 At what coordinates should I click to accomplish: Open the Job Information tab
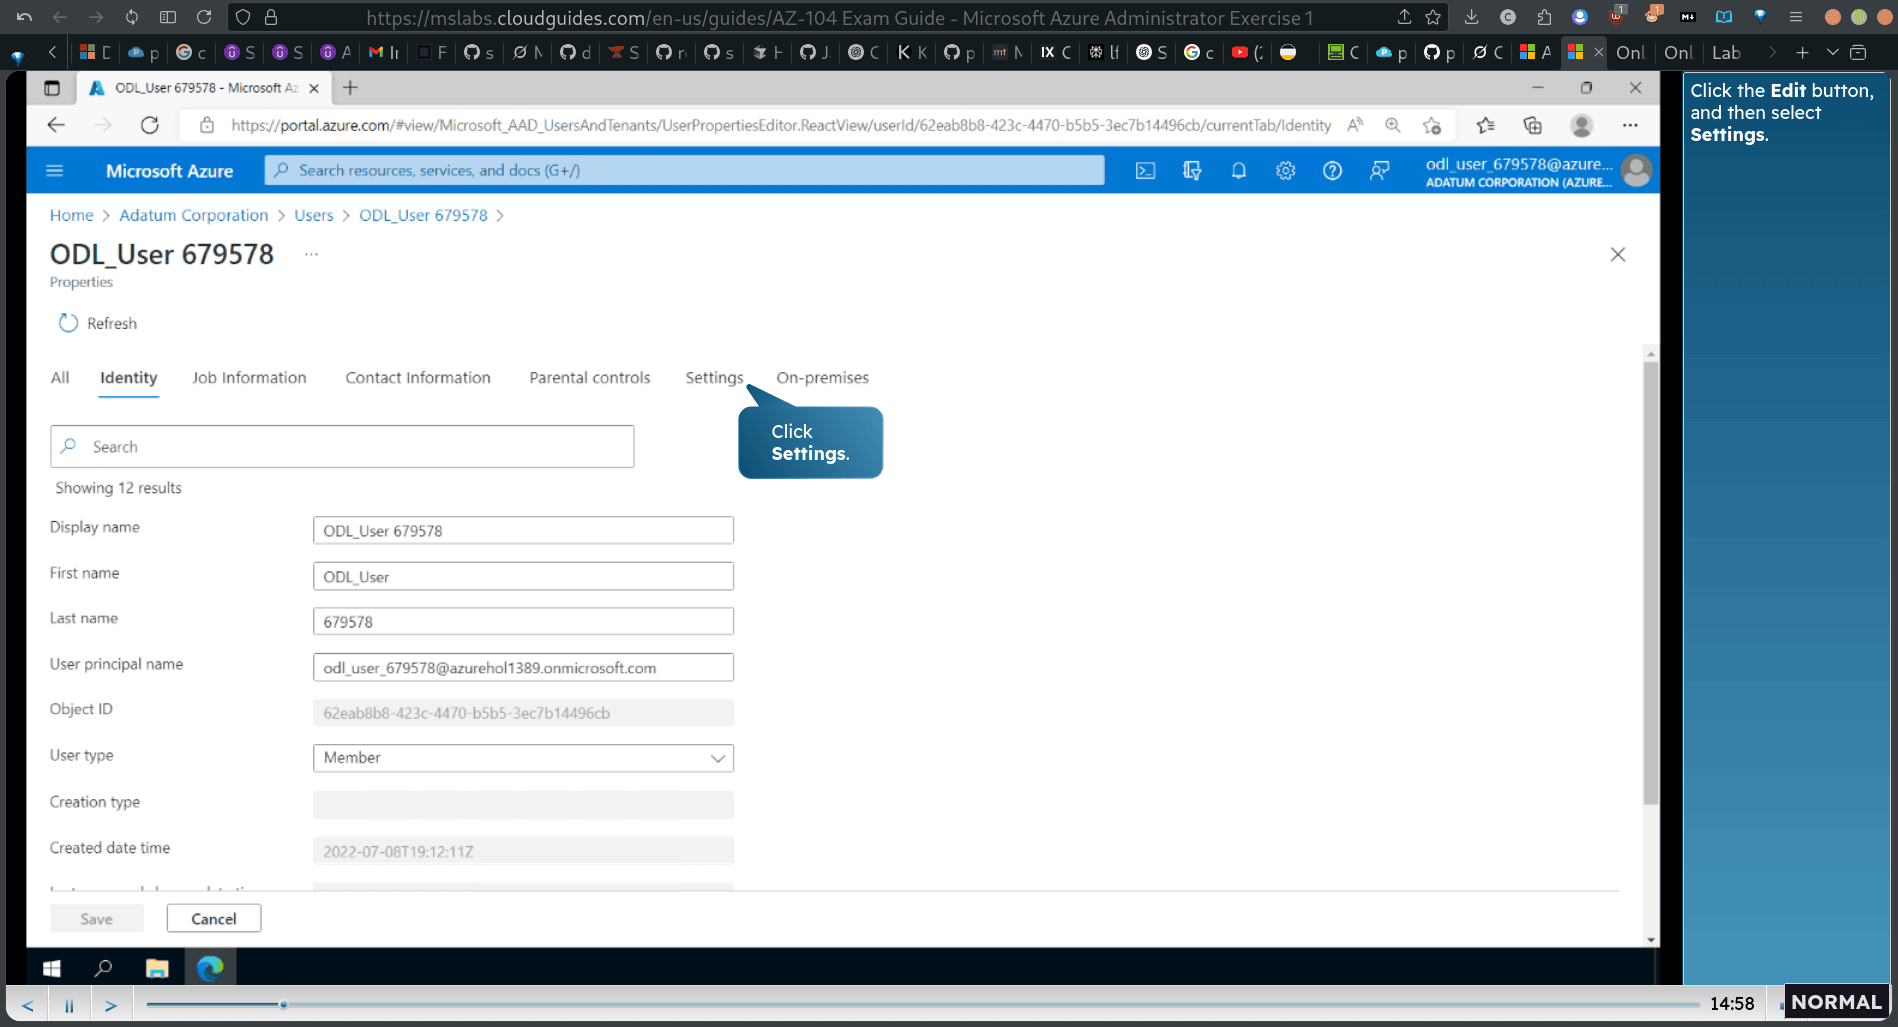[x=249, y=378]
